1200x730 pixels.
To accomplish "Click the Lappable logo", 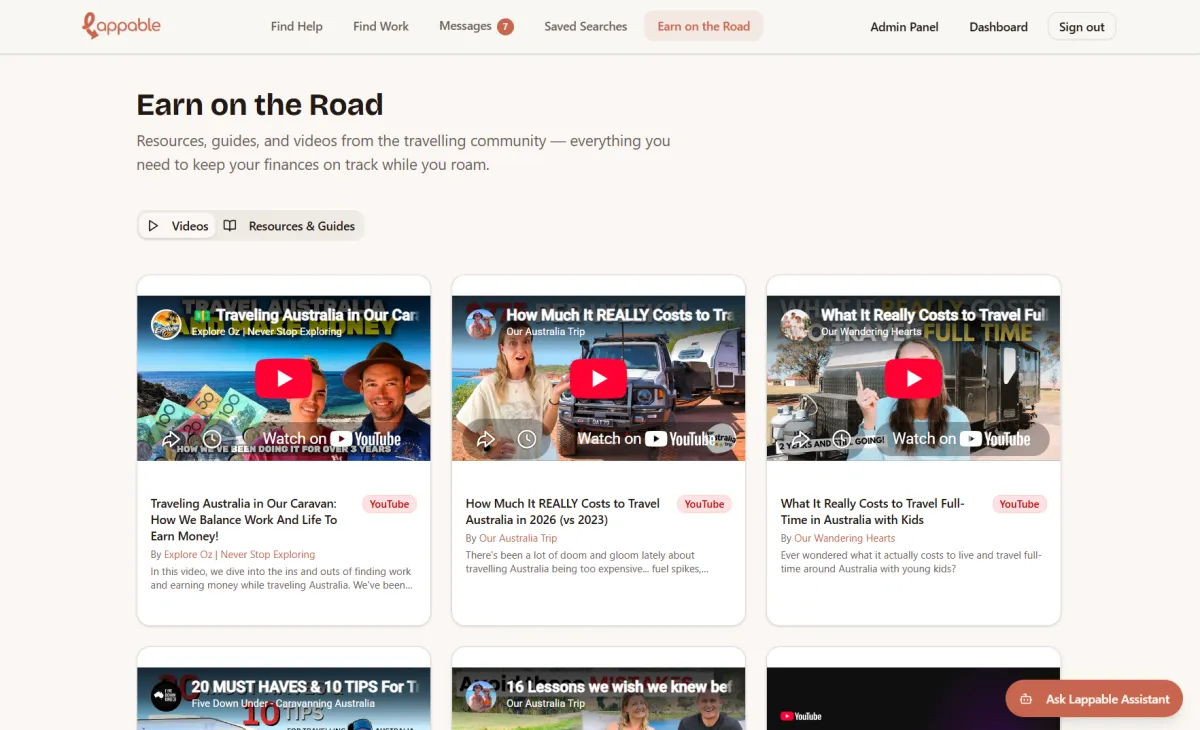I will (x=121, y=26).
